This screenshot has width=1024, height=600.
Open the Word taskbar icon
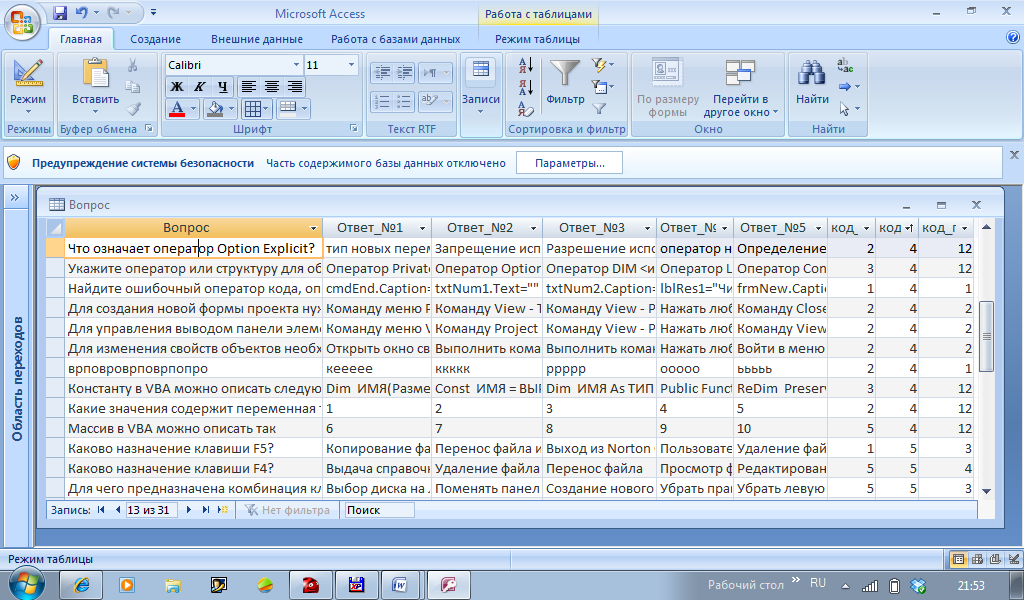(x=400, y=585)
